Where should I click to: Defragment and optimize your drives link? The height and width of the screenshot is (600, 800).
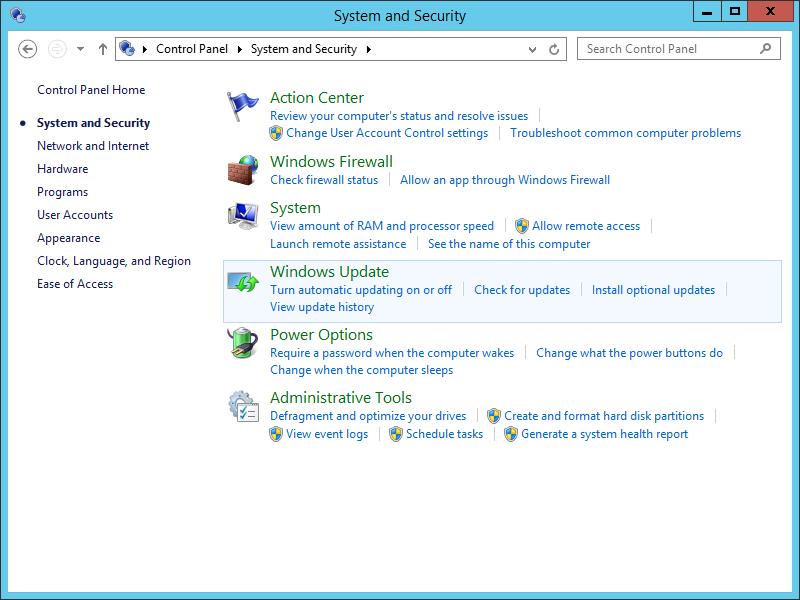tap(368, 416)
